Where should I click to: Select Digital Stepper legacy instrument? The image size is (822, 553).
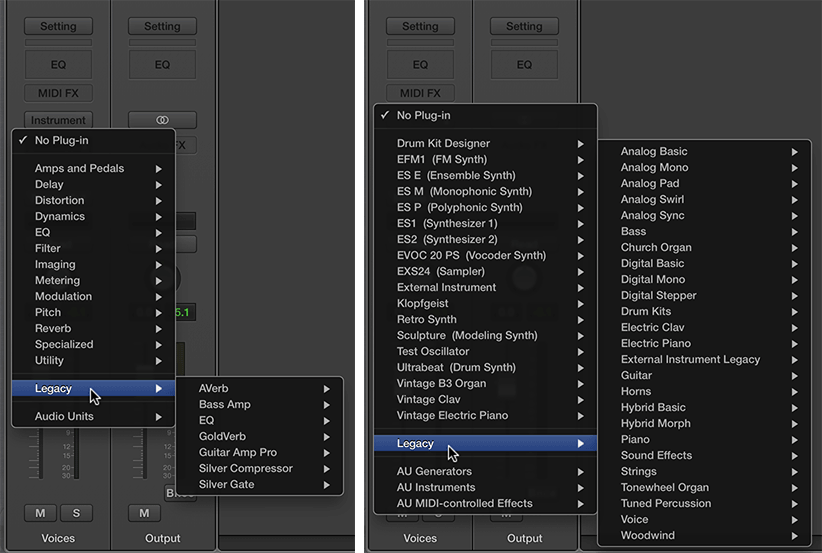click(x=704, y=296)
